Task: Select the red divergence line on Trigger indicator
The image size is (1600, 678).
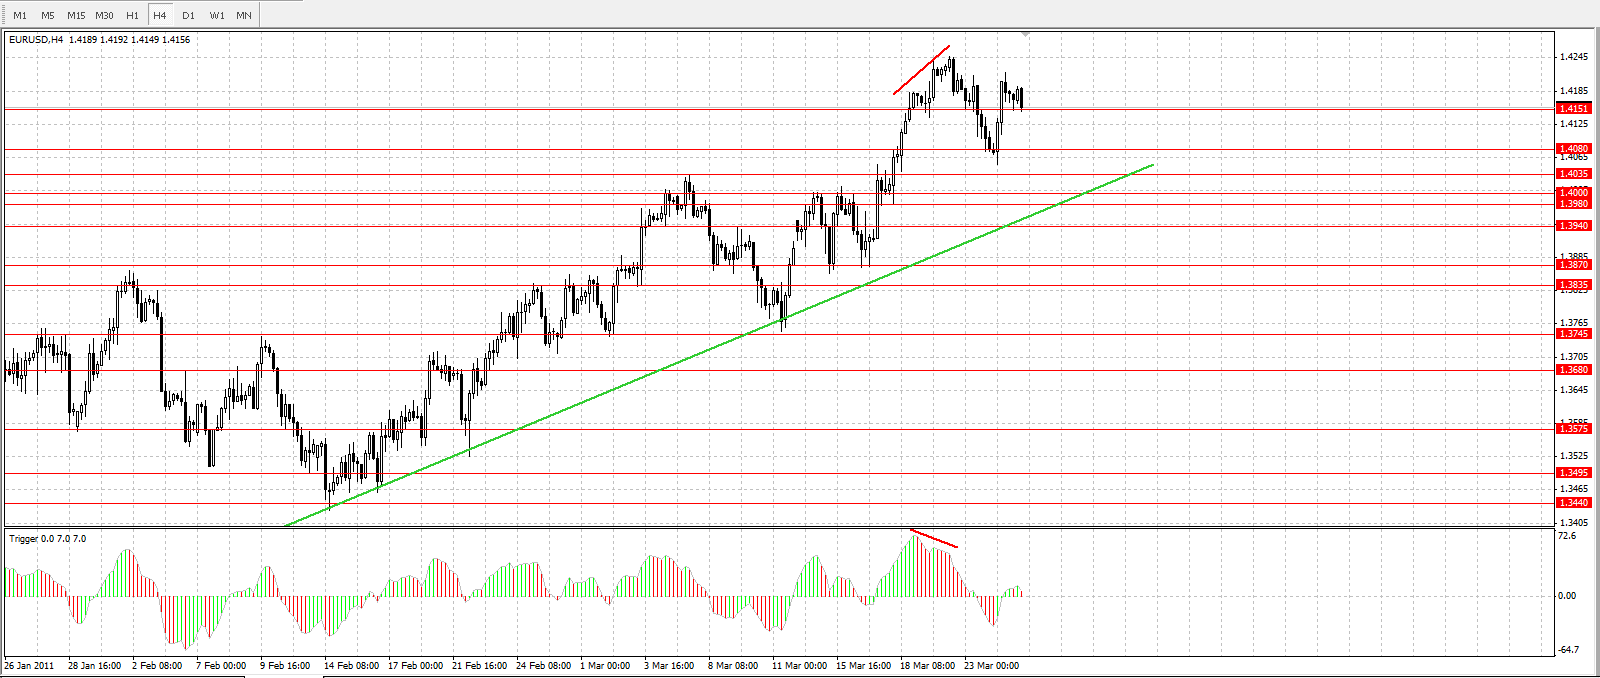Action: coord(934,538)
